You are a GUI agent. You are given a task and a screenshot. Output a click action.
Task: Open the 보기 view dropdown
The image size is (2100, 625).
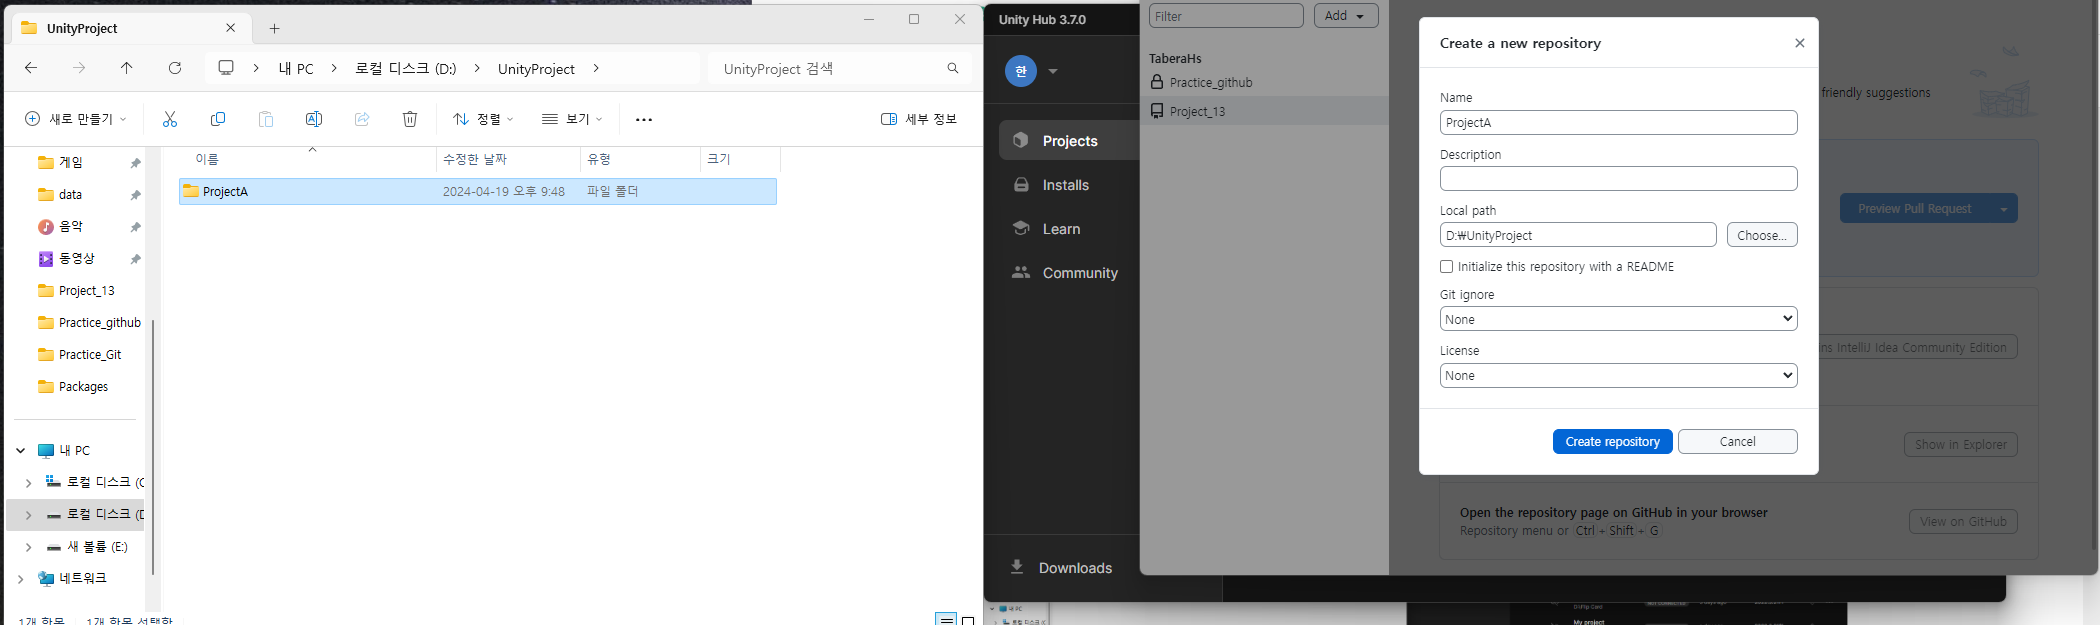pos(572,119)
